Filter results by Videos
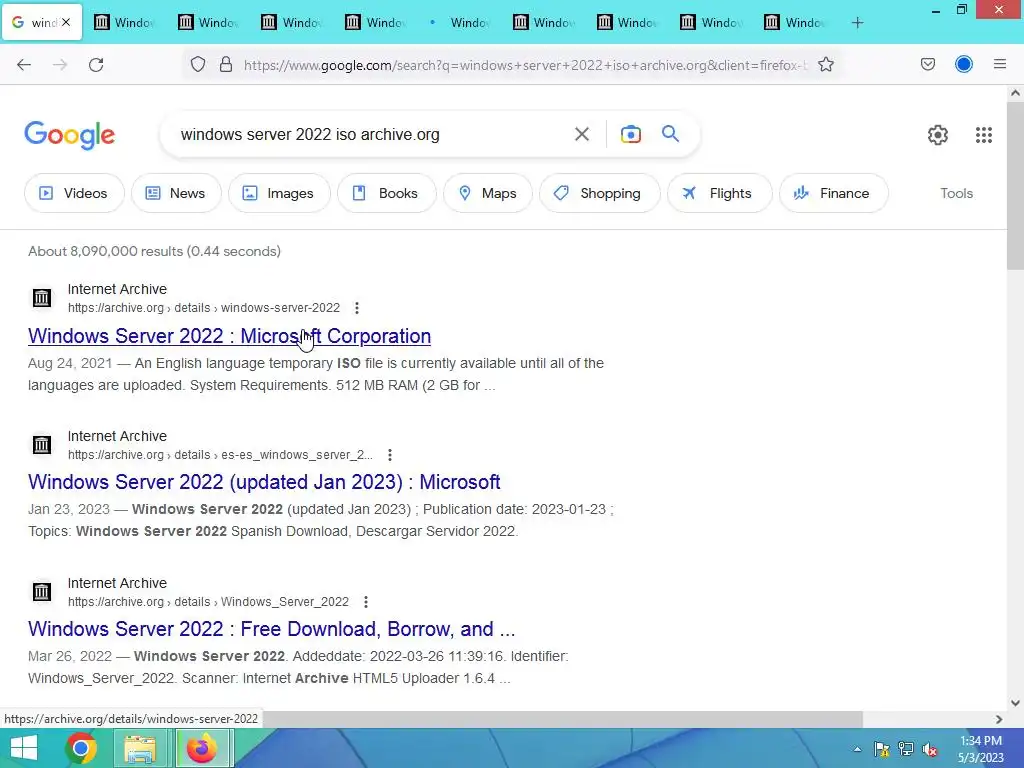1024x768 pixels. click(x=74, y=193)
